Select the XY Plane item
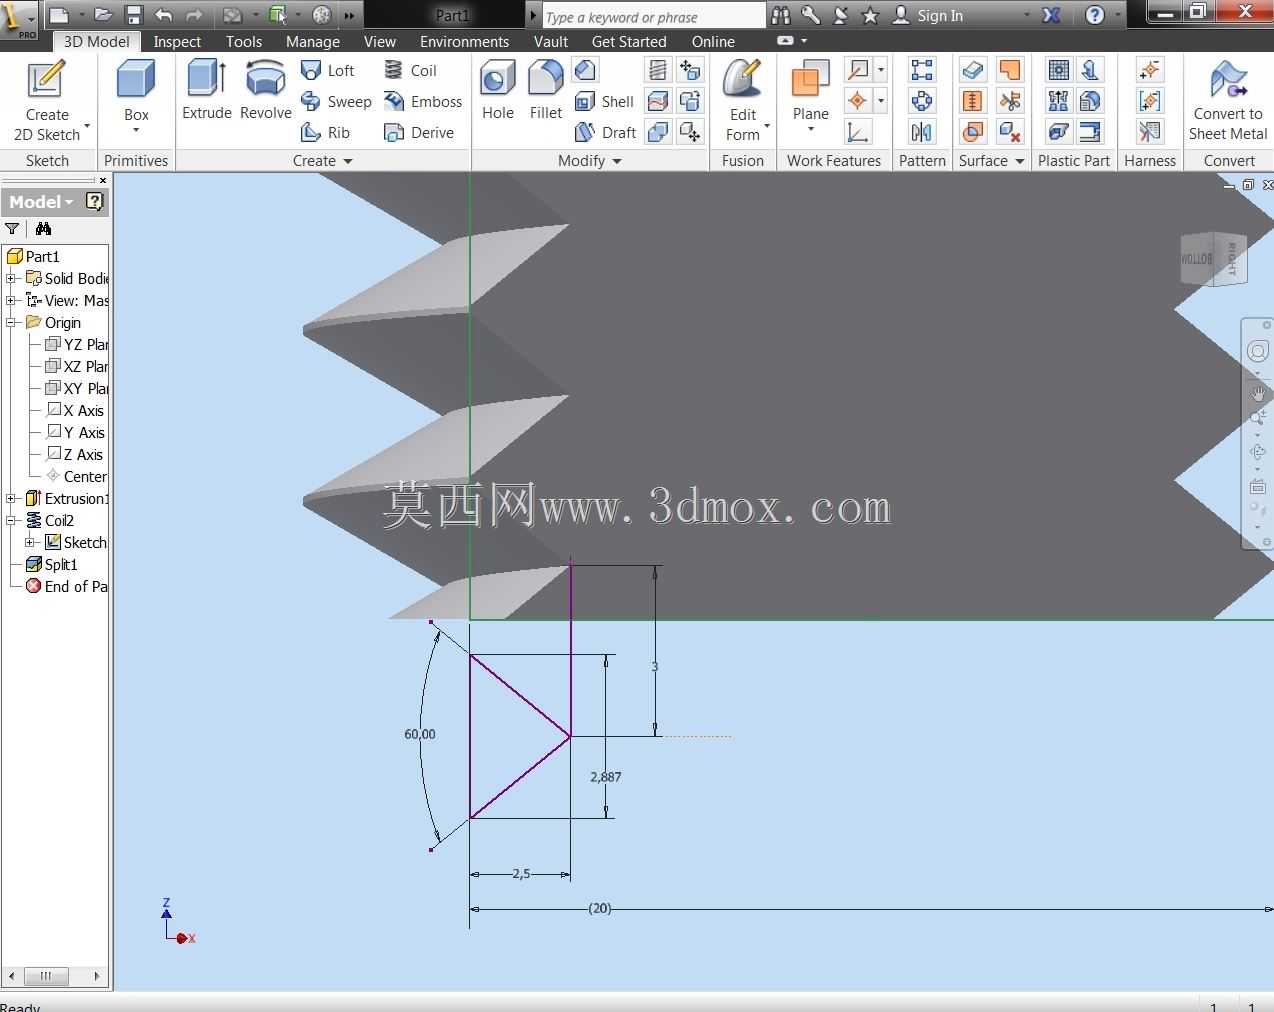Image resolution: width=1274 pixels, height=1012 pixels. tap(77, 388)
